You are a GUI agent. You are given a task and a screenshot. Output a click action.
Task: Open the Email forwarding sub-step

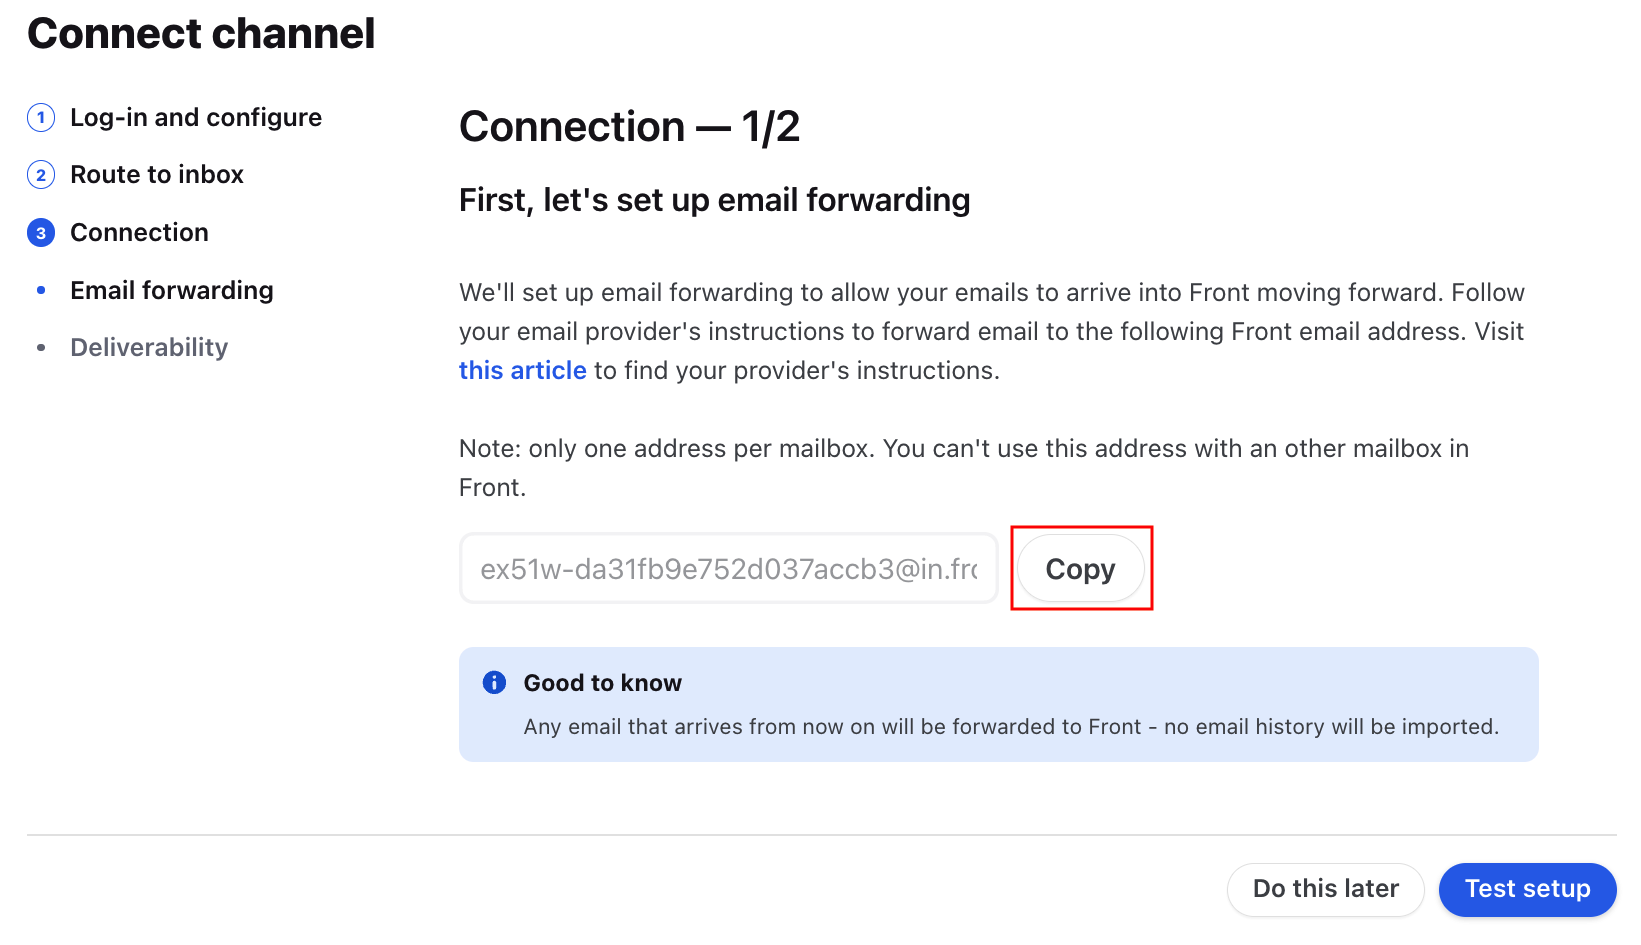[172, 290]
